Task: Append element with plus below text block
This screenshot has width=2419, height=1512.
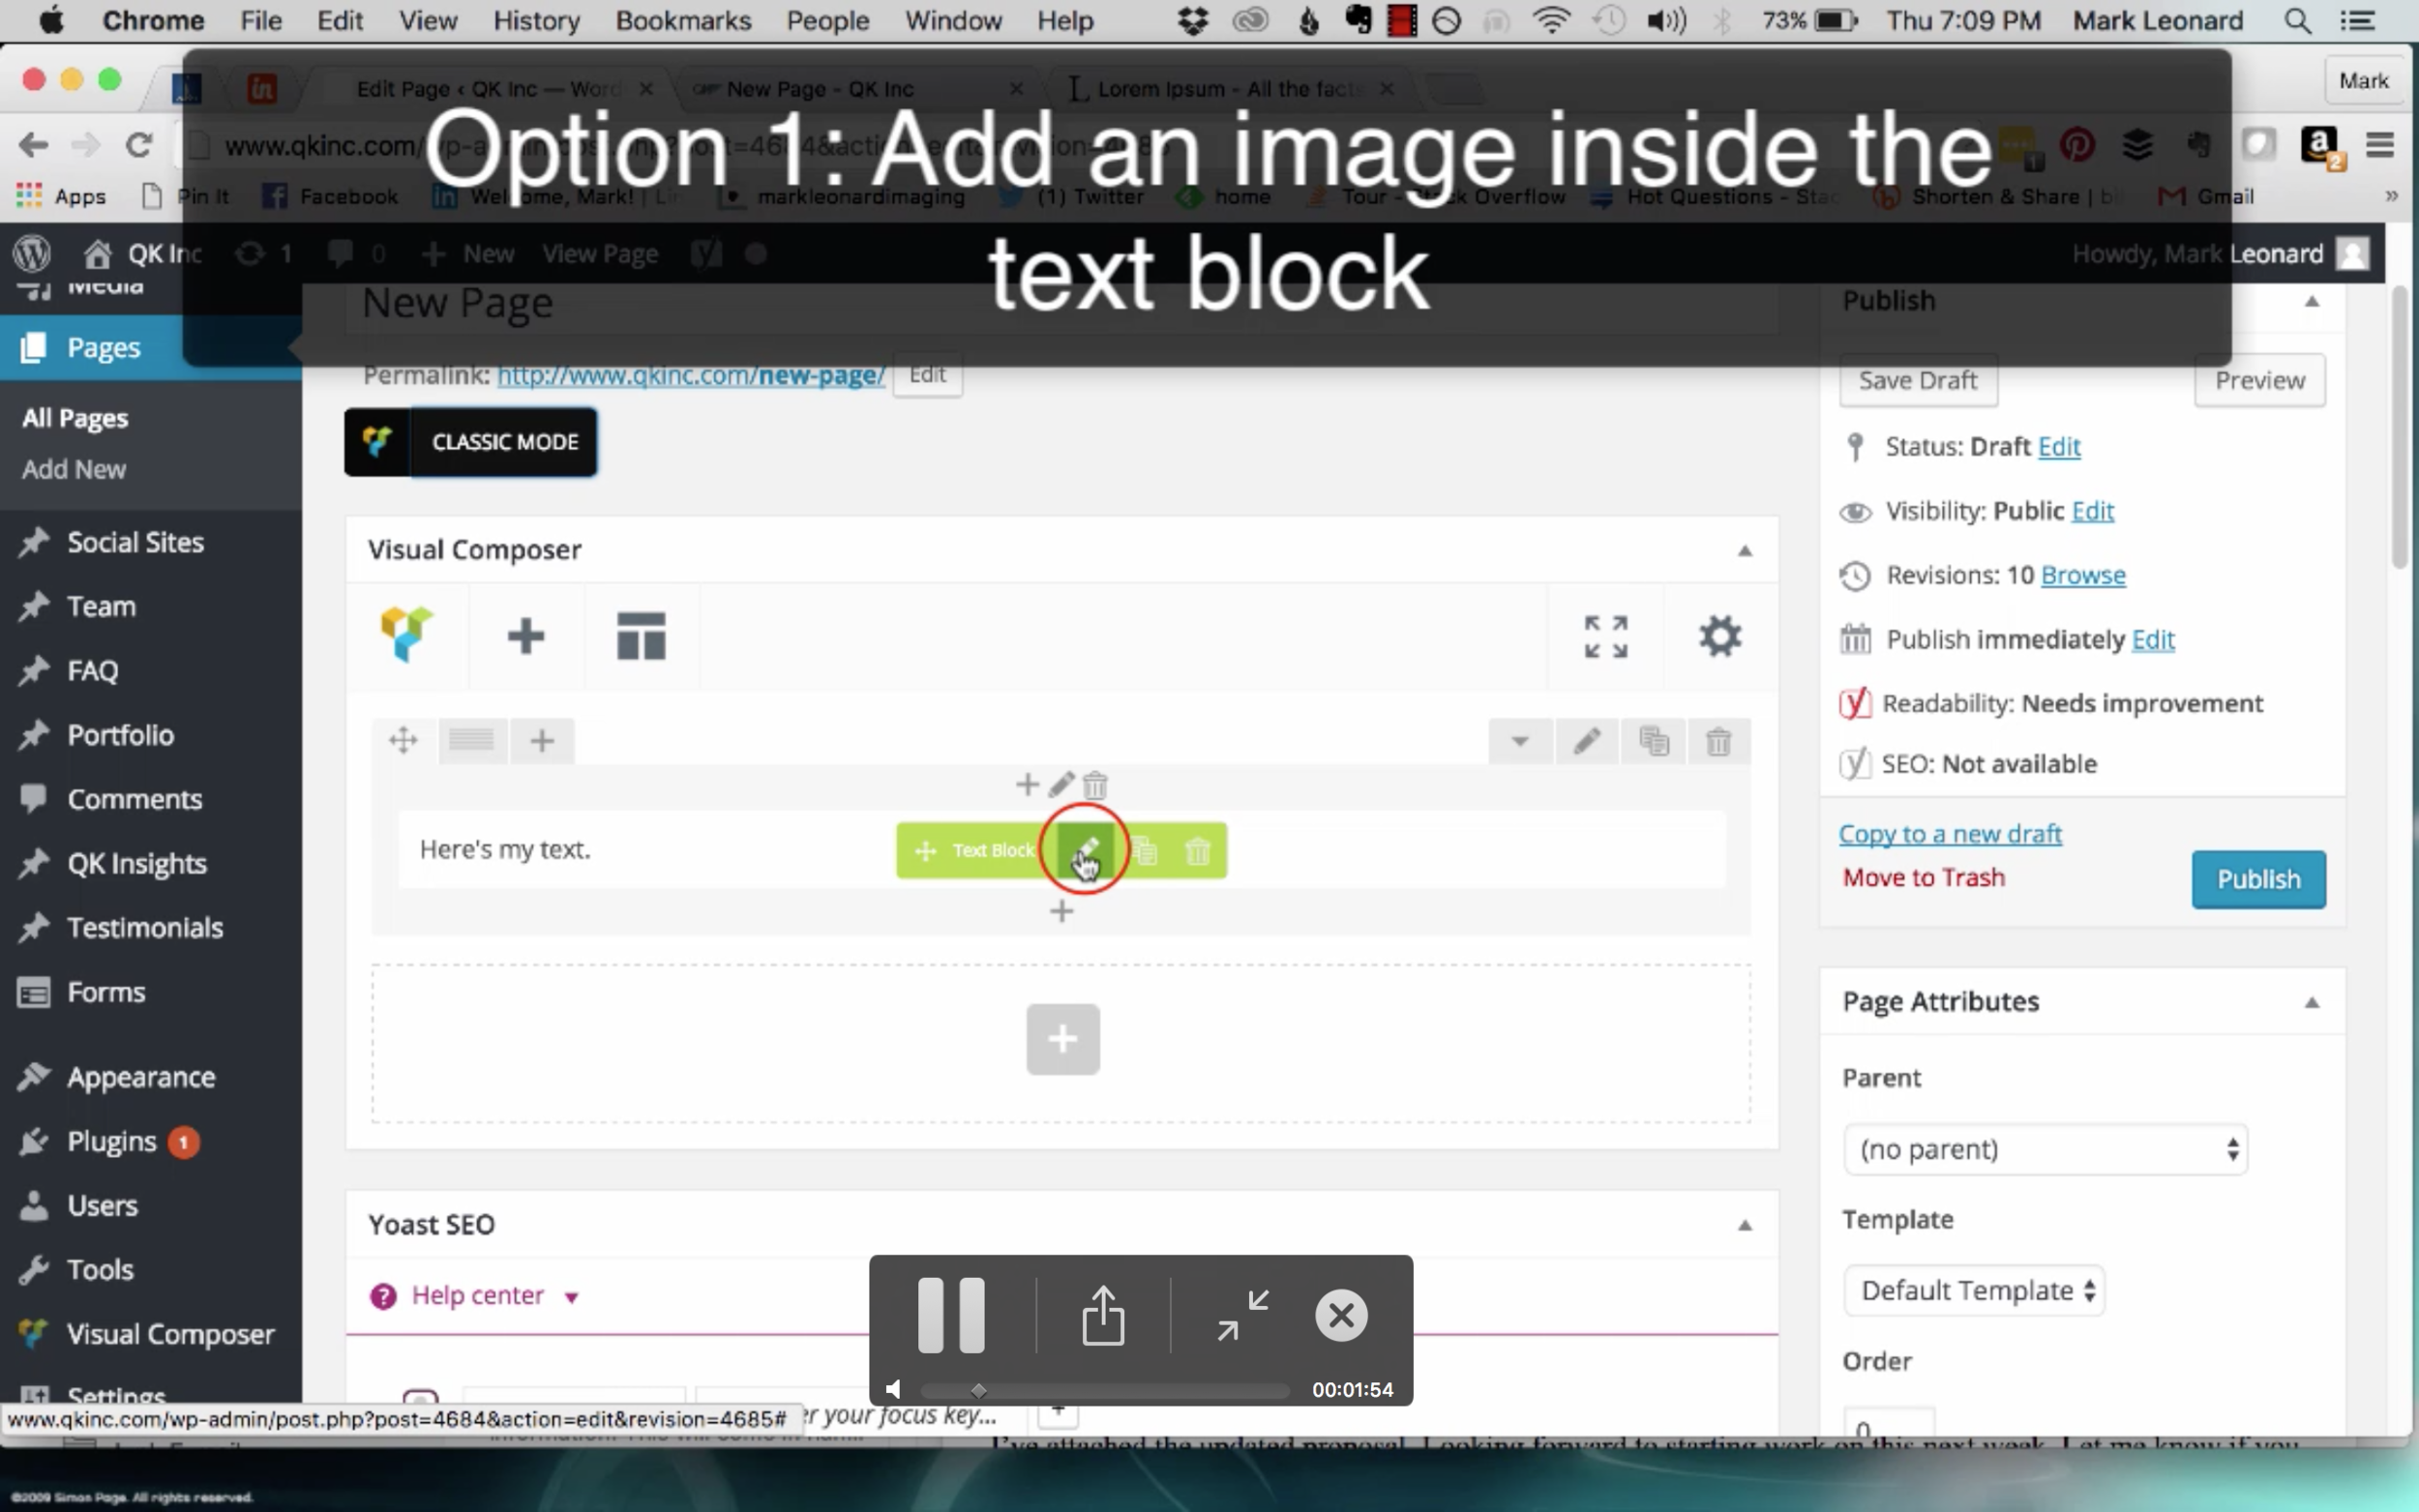Action: pyautogui.click(x=1062, y=911)
